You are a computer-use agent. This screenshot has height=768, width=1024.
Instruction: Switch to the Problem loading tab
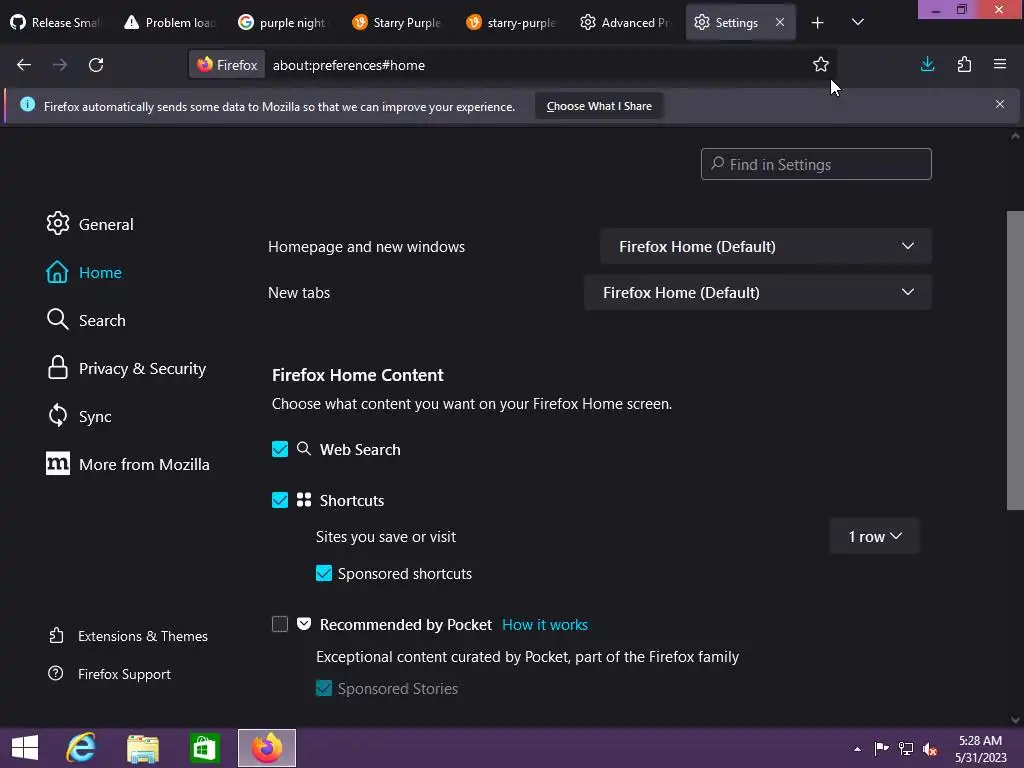tap(170, 22)
